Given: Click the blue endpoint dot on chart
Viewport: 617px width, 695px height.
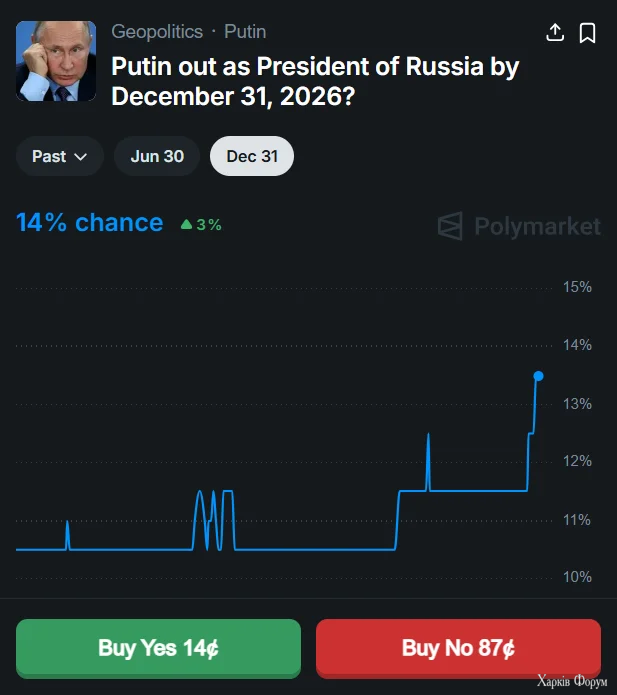Looking at the screenshot, I should click(538, 376).
